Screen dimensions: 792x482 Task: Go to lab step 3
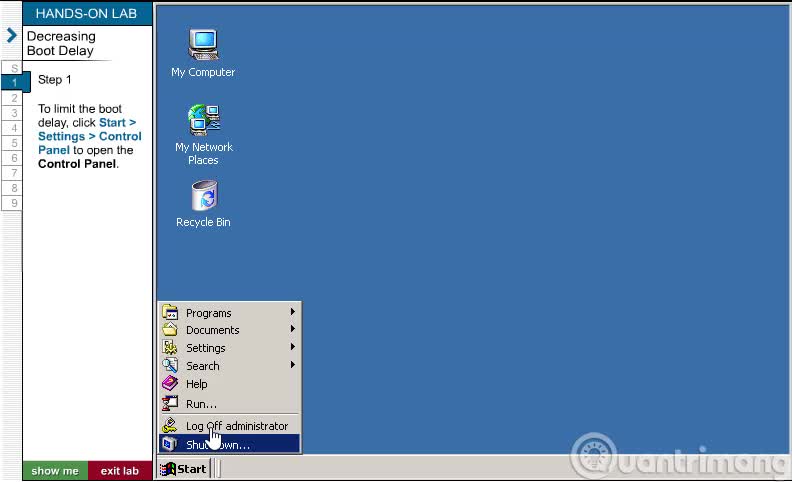click(14, 113)
